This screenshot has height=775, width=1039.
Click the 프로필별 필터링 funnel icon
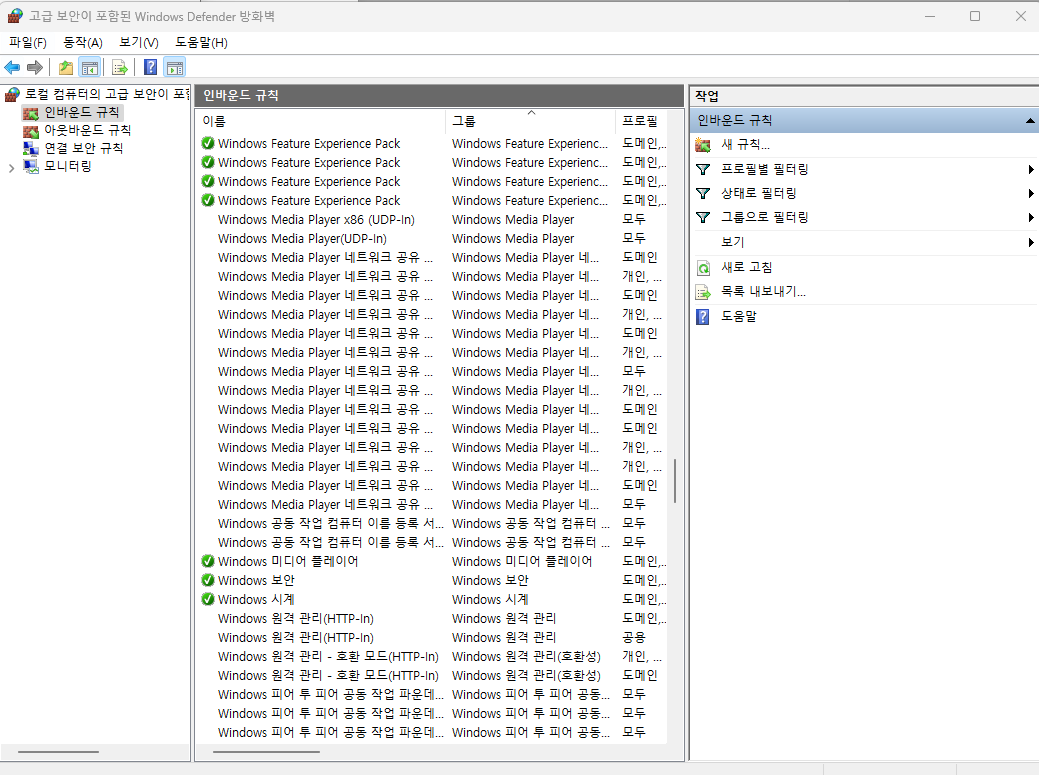click(x=703, y=170)
